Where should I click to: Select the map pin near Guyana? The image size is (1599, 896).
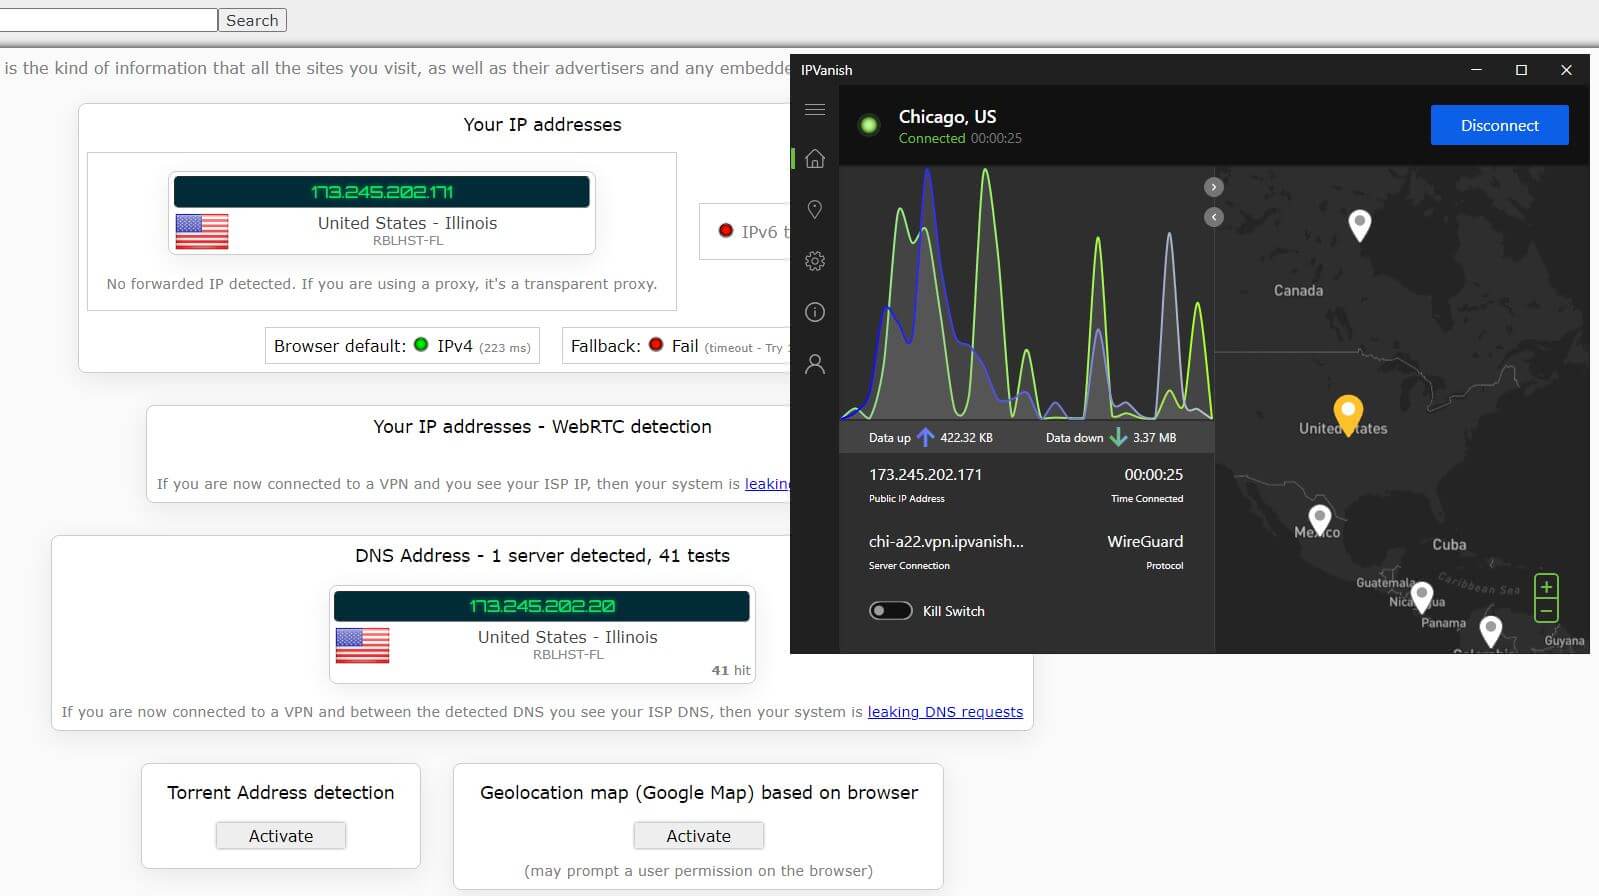click(x=1491, y=631)
